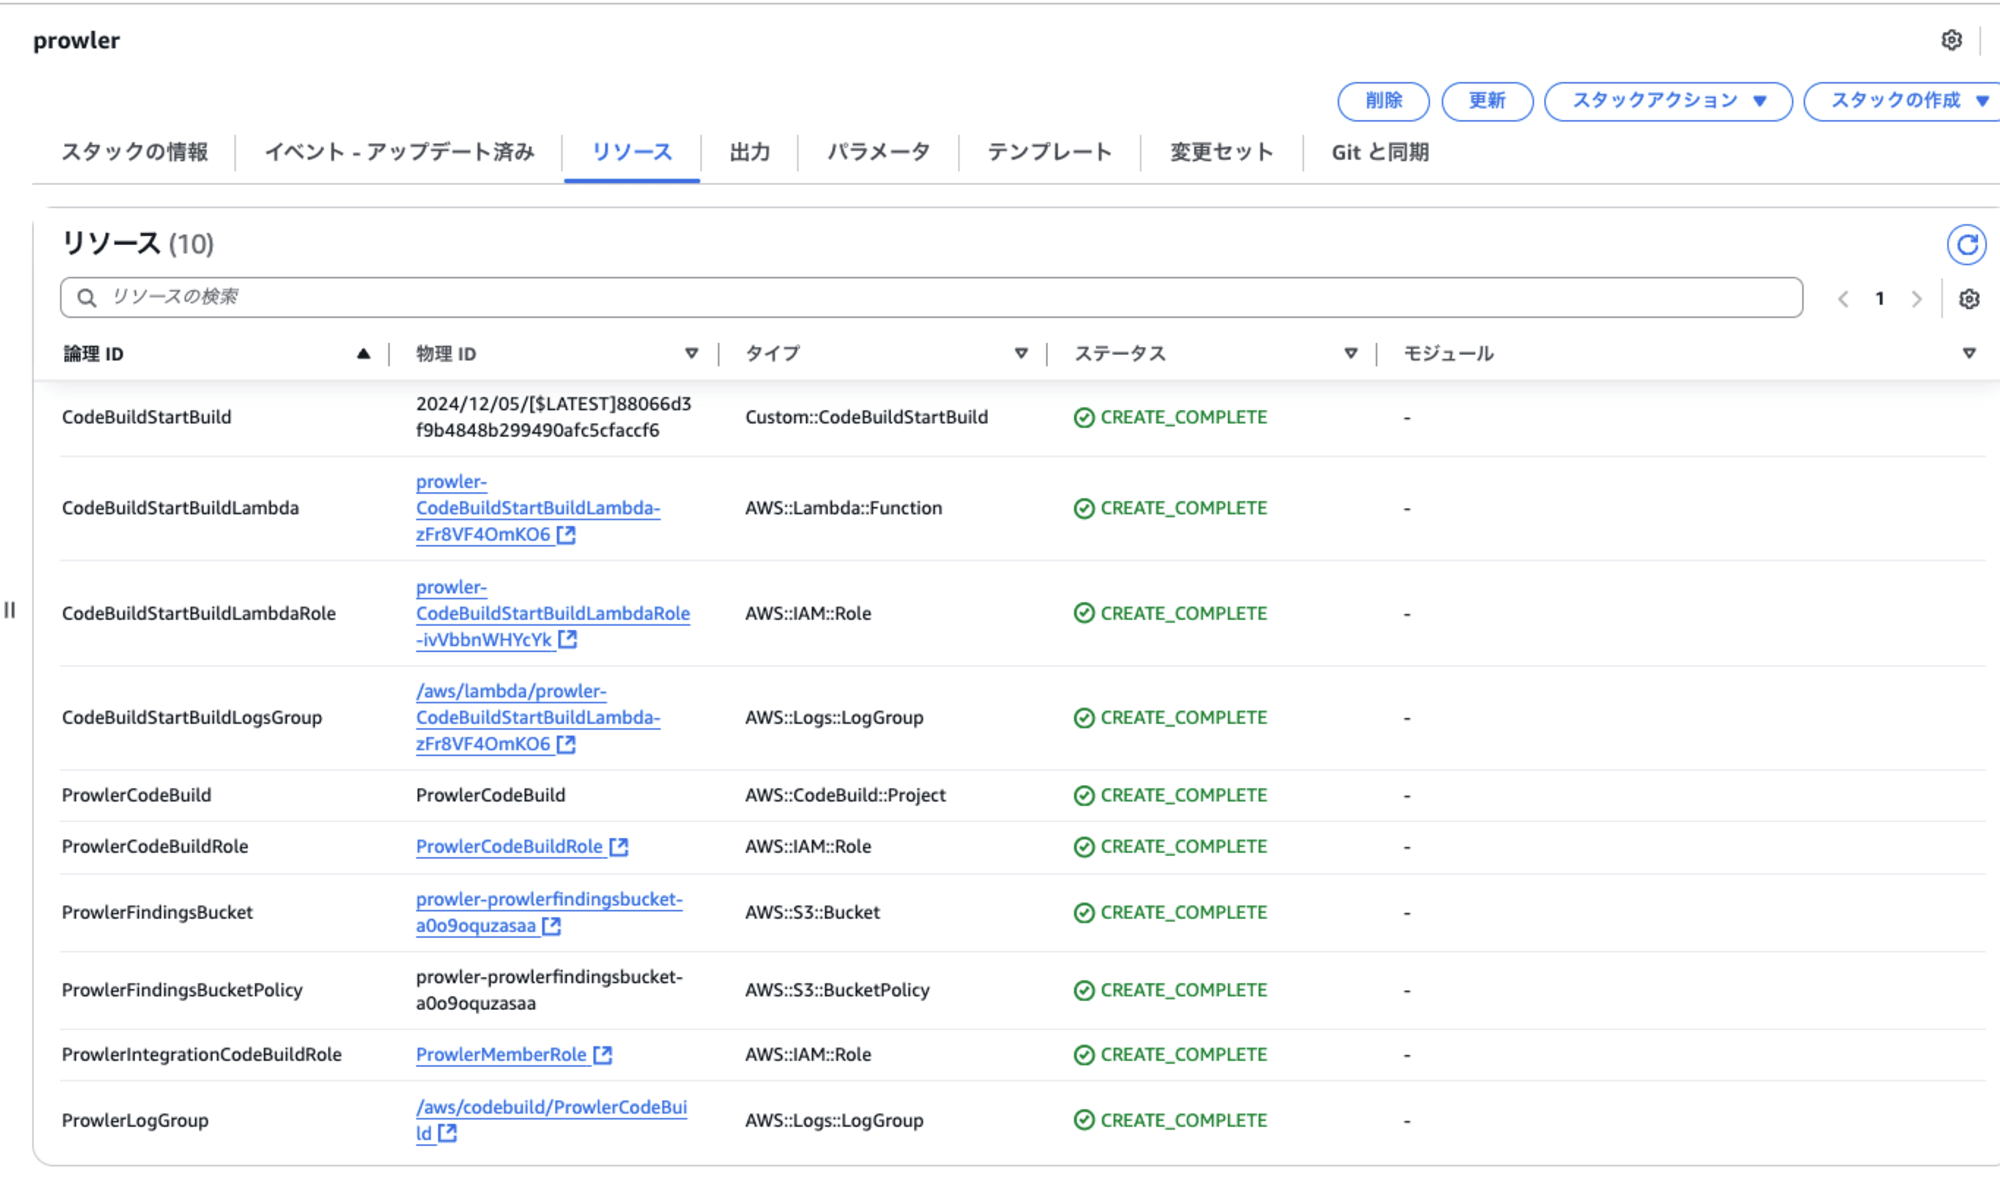
Task: Select AWS::CodeBuild::Project type cell
Action: pos(845,796)
